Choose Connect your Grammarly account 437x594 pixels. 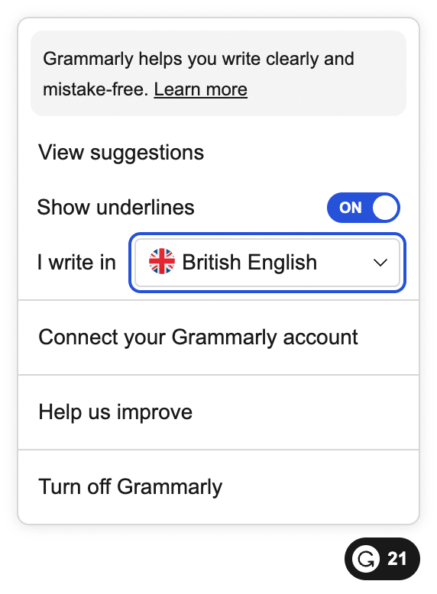[218, 337]
